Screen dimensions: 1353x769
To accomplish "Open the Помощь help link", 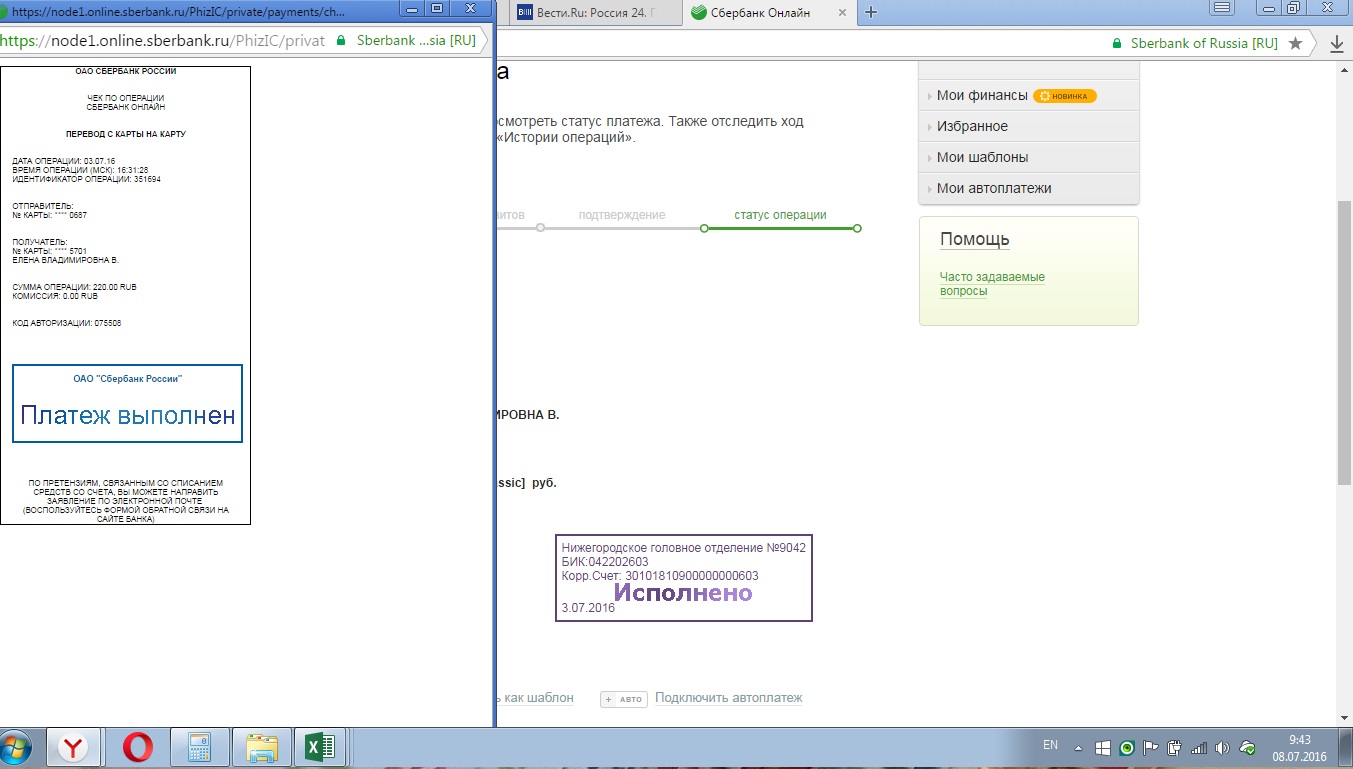I will 975,240.
